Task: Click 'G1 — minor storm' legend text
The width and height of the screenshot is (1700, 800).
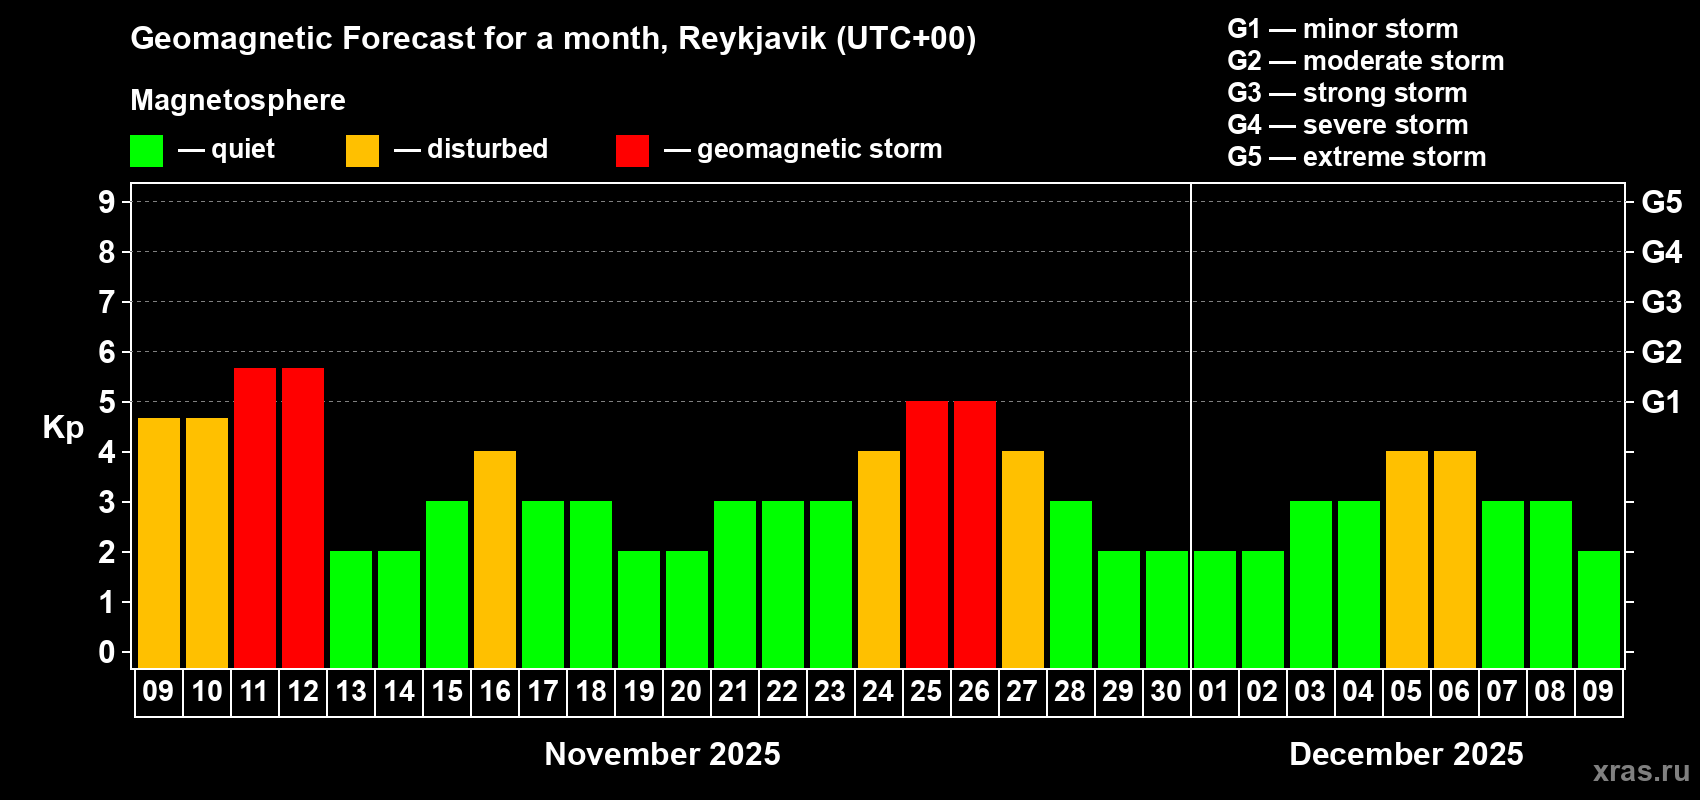Action: coord(1343,29)
